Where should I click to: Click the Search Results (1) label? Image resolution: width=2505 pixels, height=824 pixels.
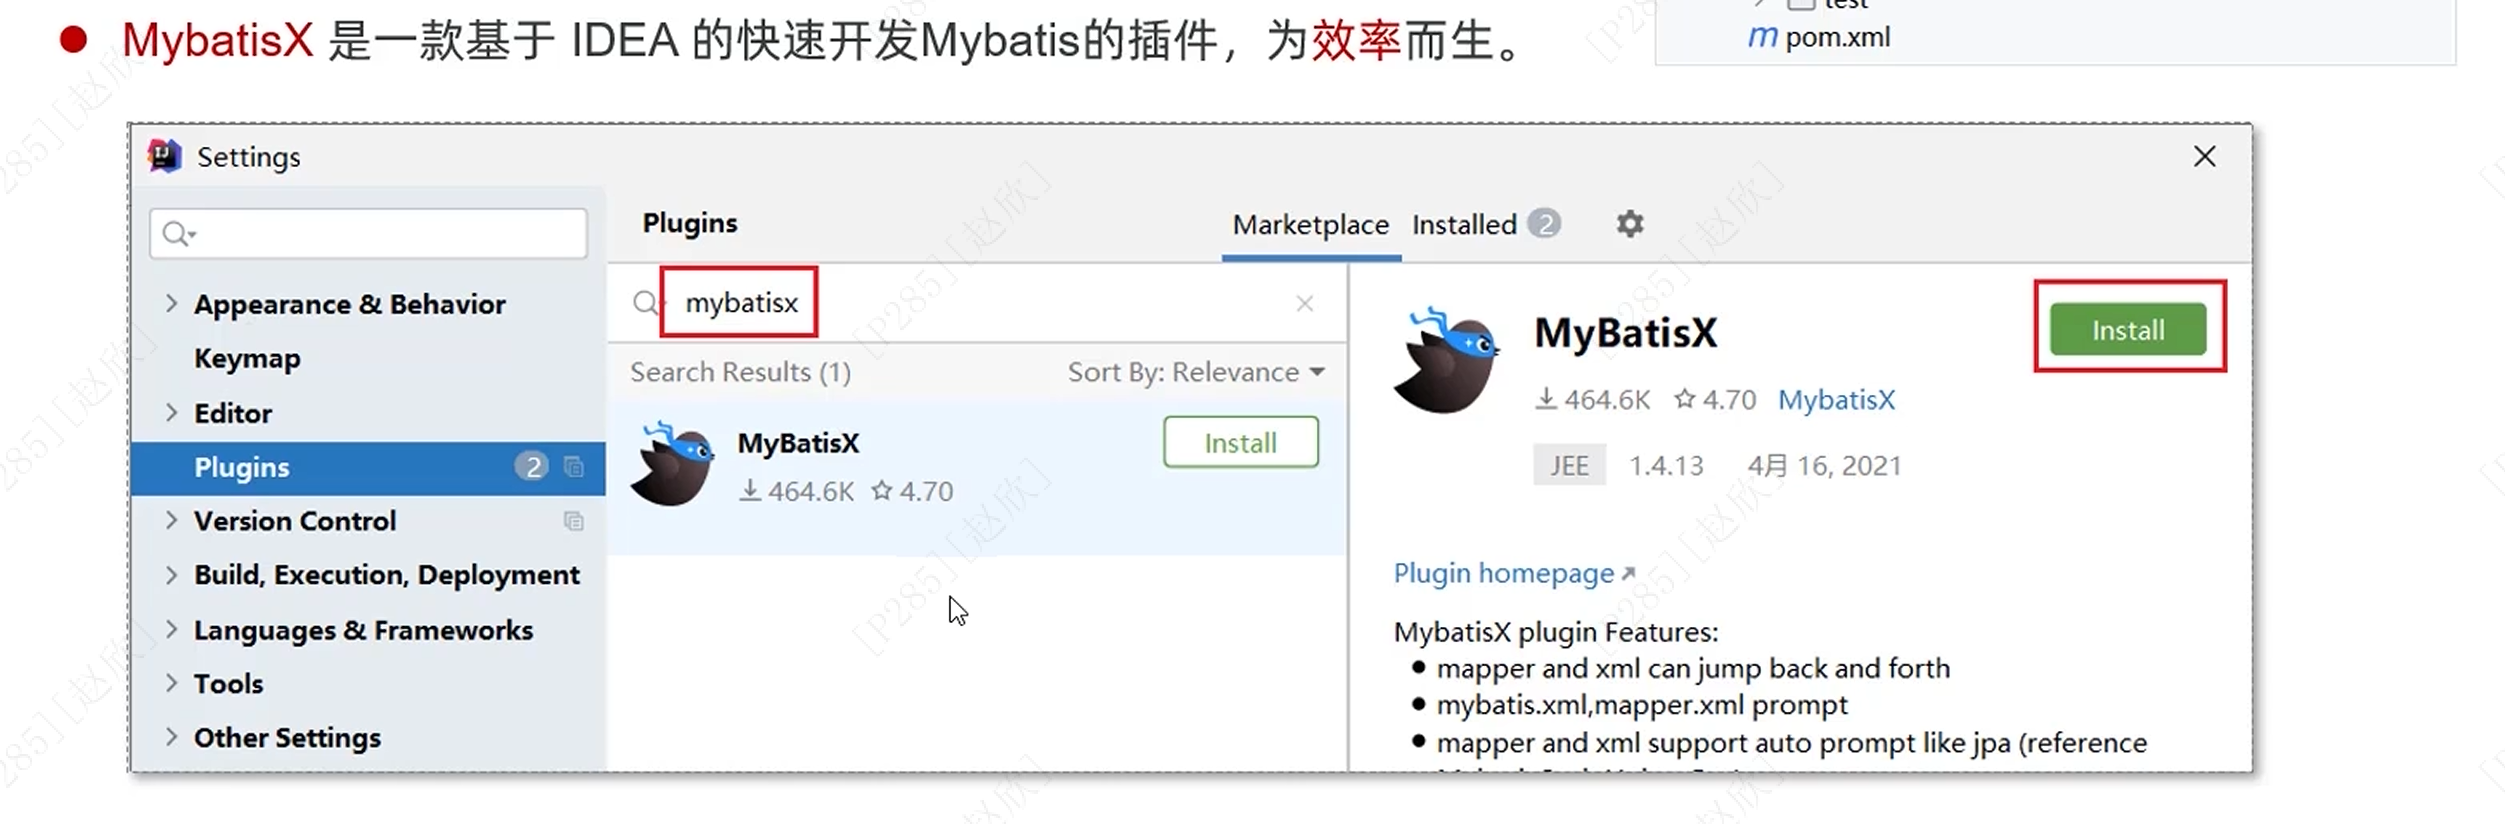(x=740, y=372)
